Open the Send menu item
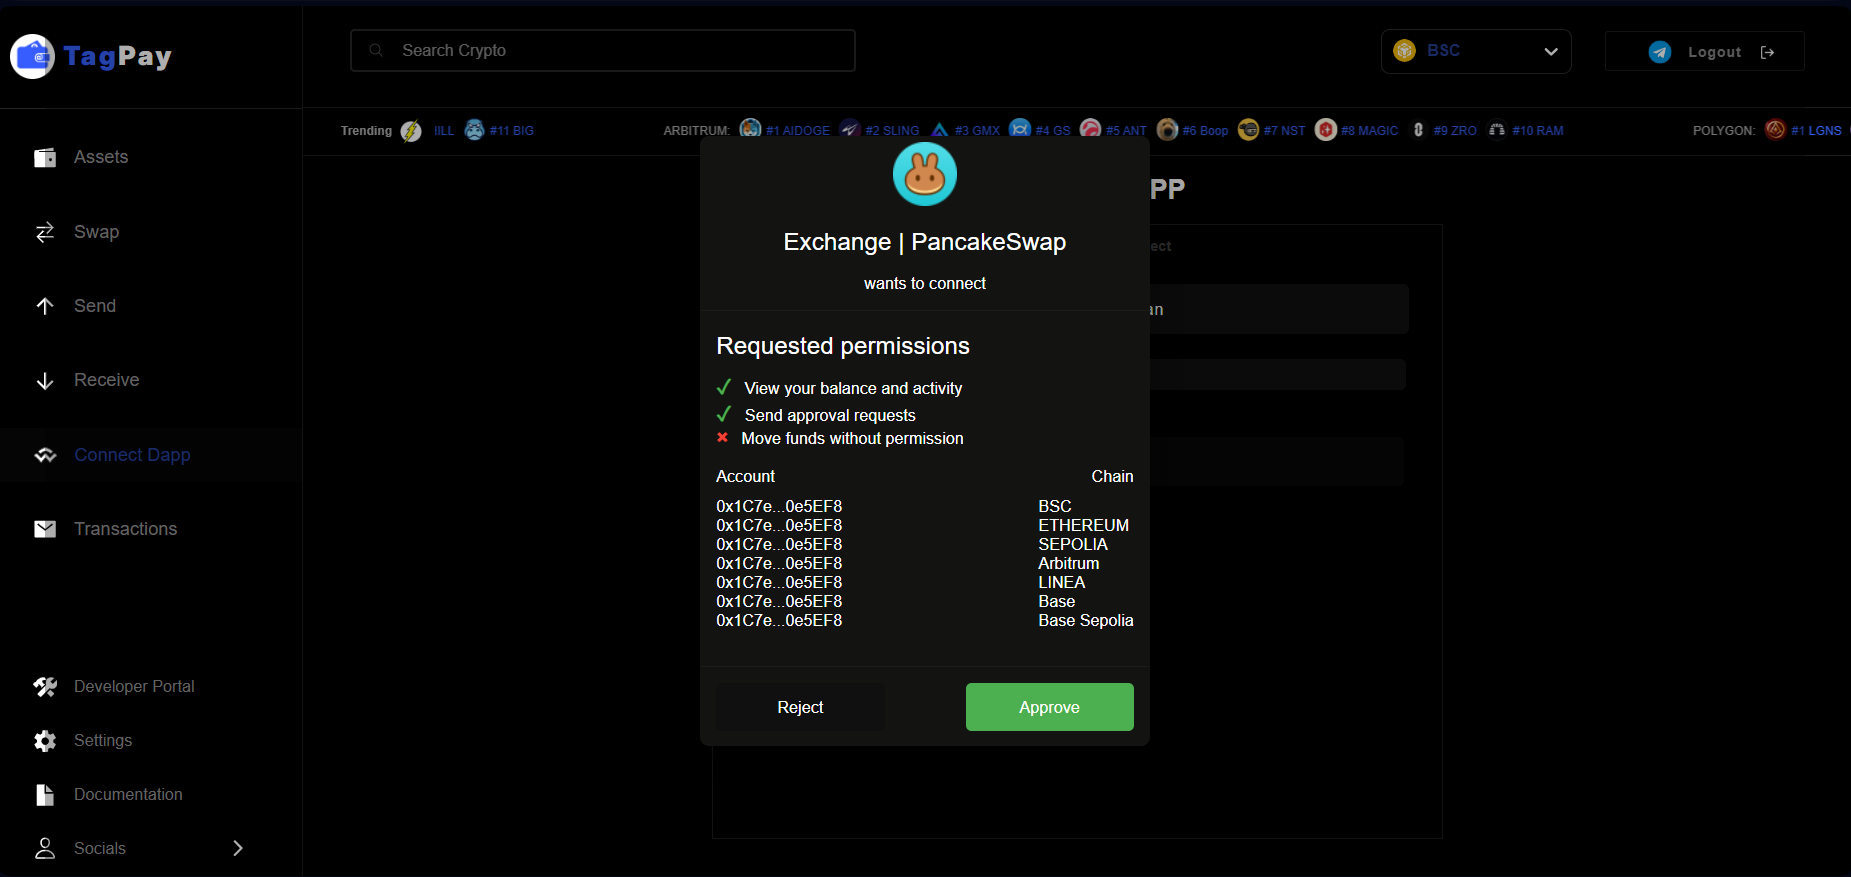Screen dimensions: 1851x877 tap(95, 306)
